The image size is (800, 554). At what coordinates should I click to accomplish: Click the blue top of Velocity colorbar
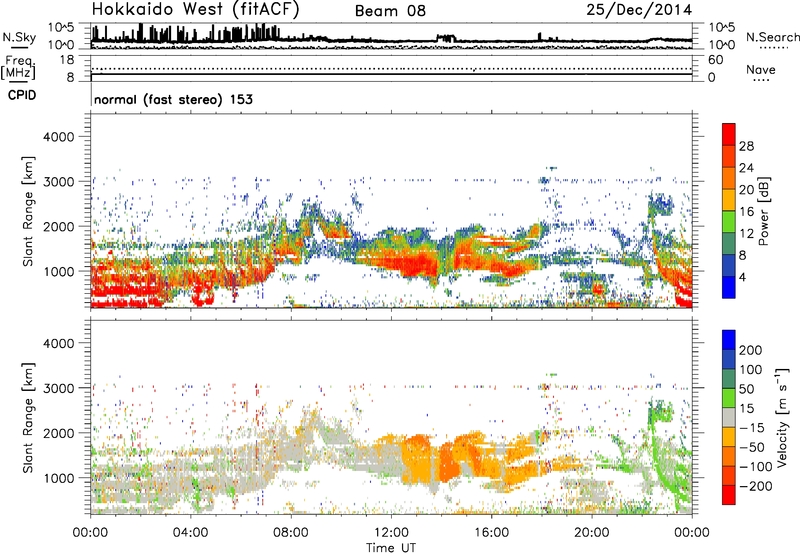click(729, 340)
